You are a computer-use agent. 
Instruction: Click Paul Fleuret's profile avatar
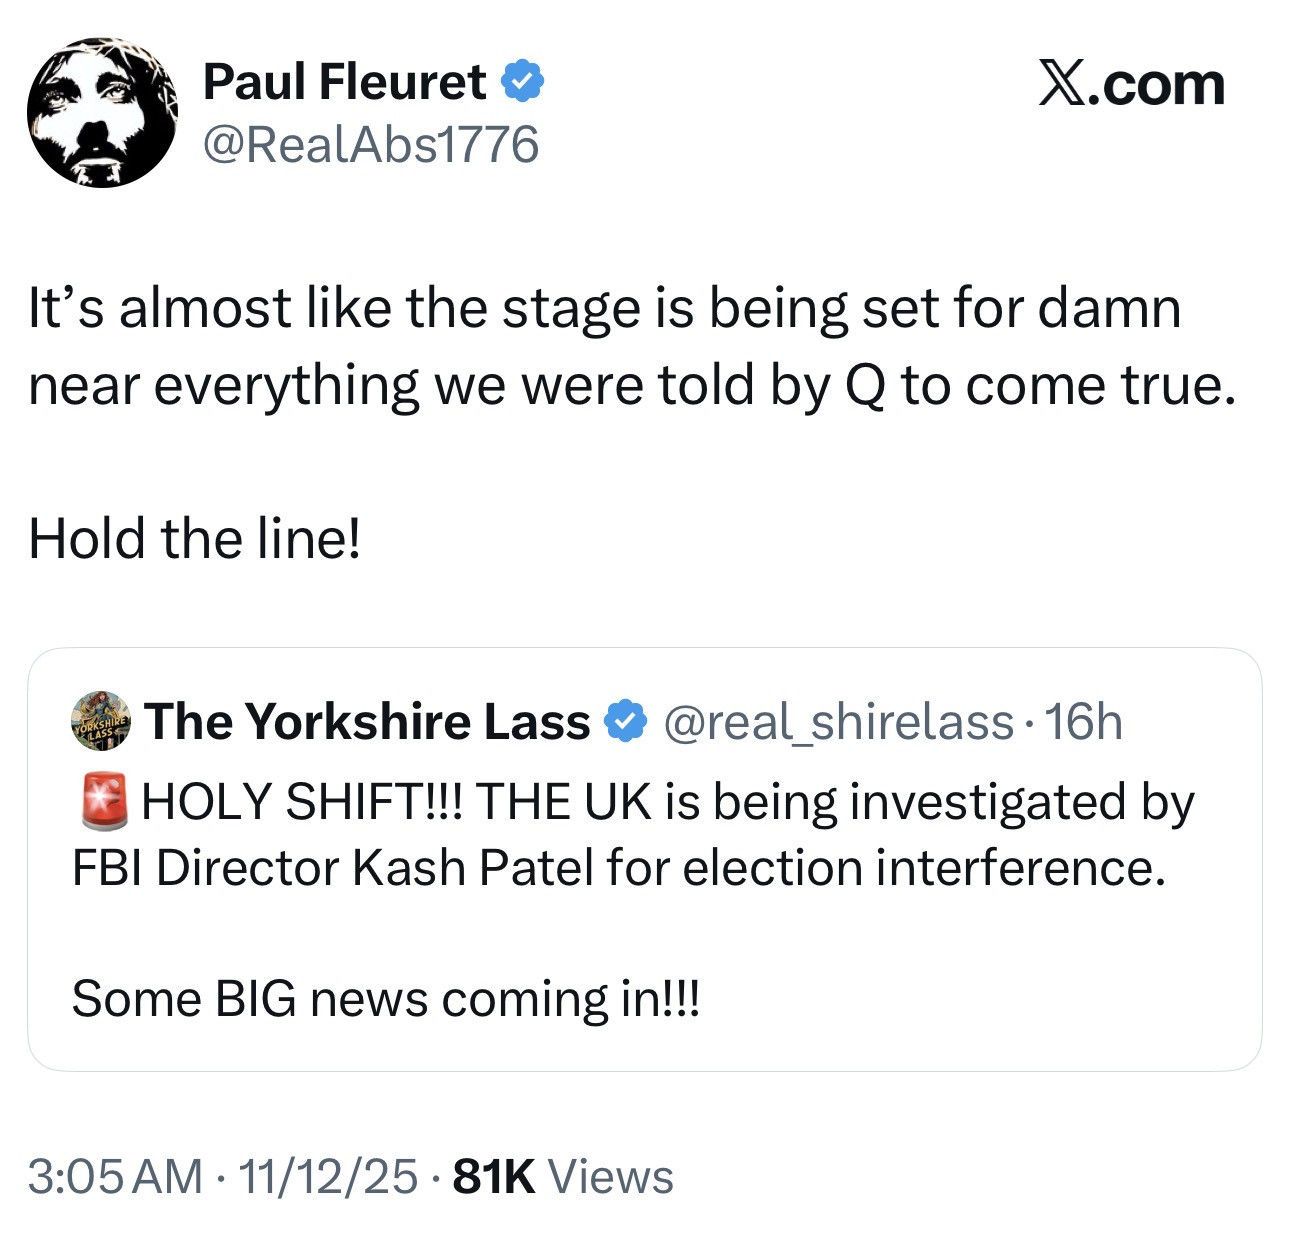(102, 113)
